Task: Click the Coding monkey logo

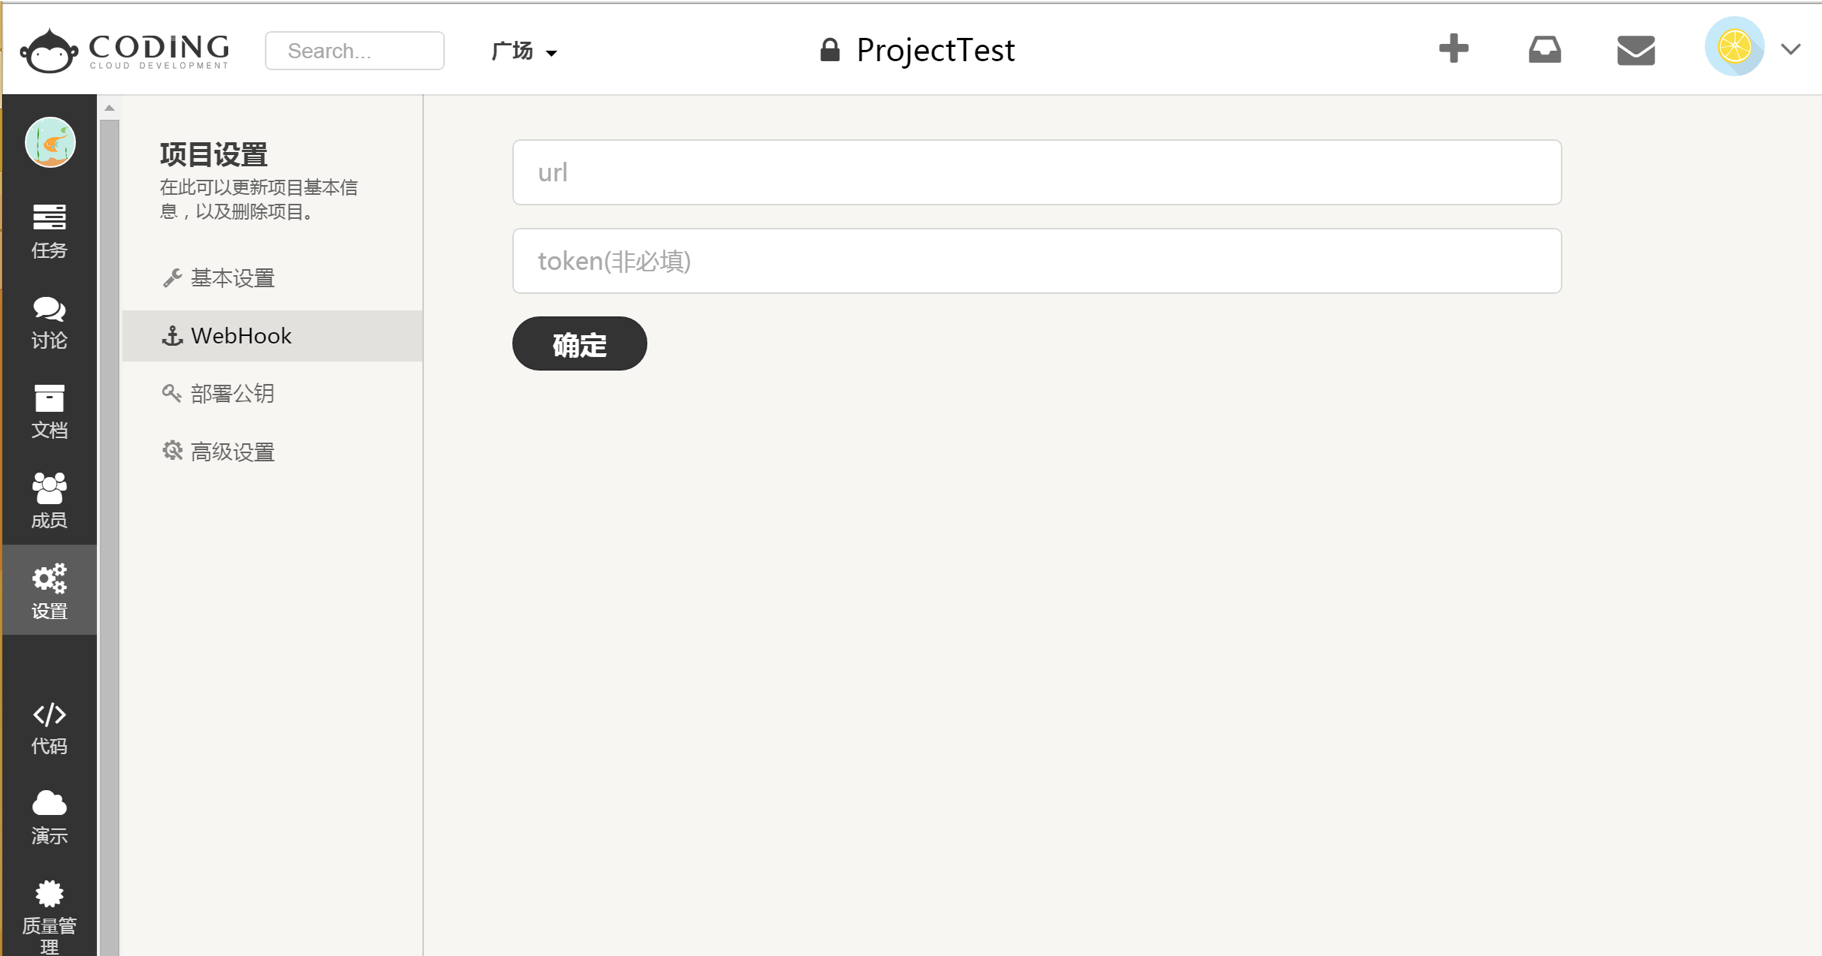Action: click(49, 50)
